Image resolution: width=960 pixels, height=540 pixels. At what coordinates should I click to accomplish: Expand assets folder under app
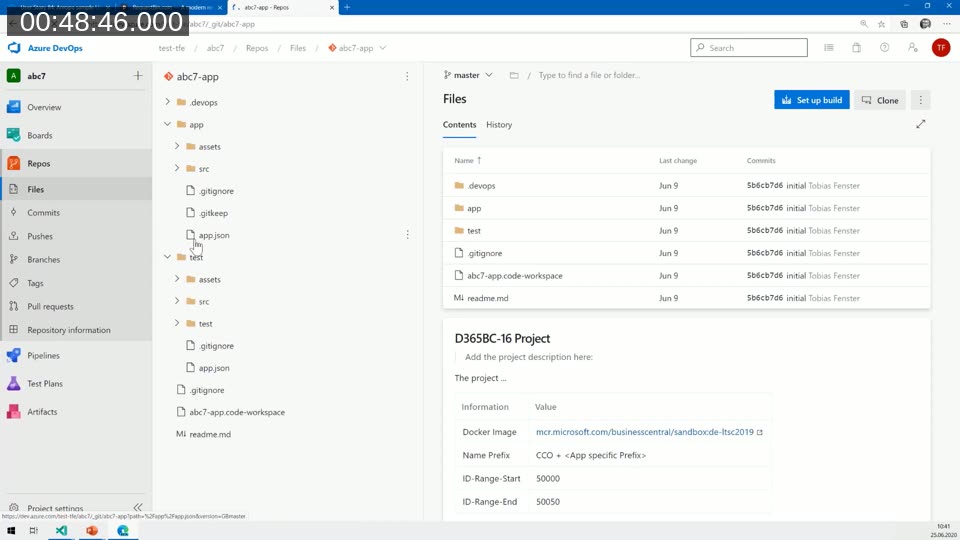click(x=177, y=146)
